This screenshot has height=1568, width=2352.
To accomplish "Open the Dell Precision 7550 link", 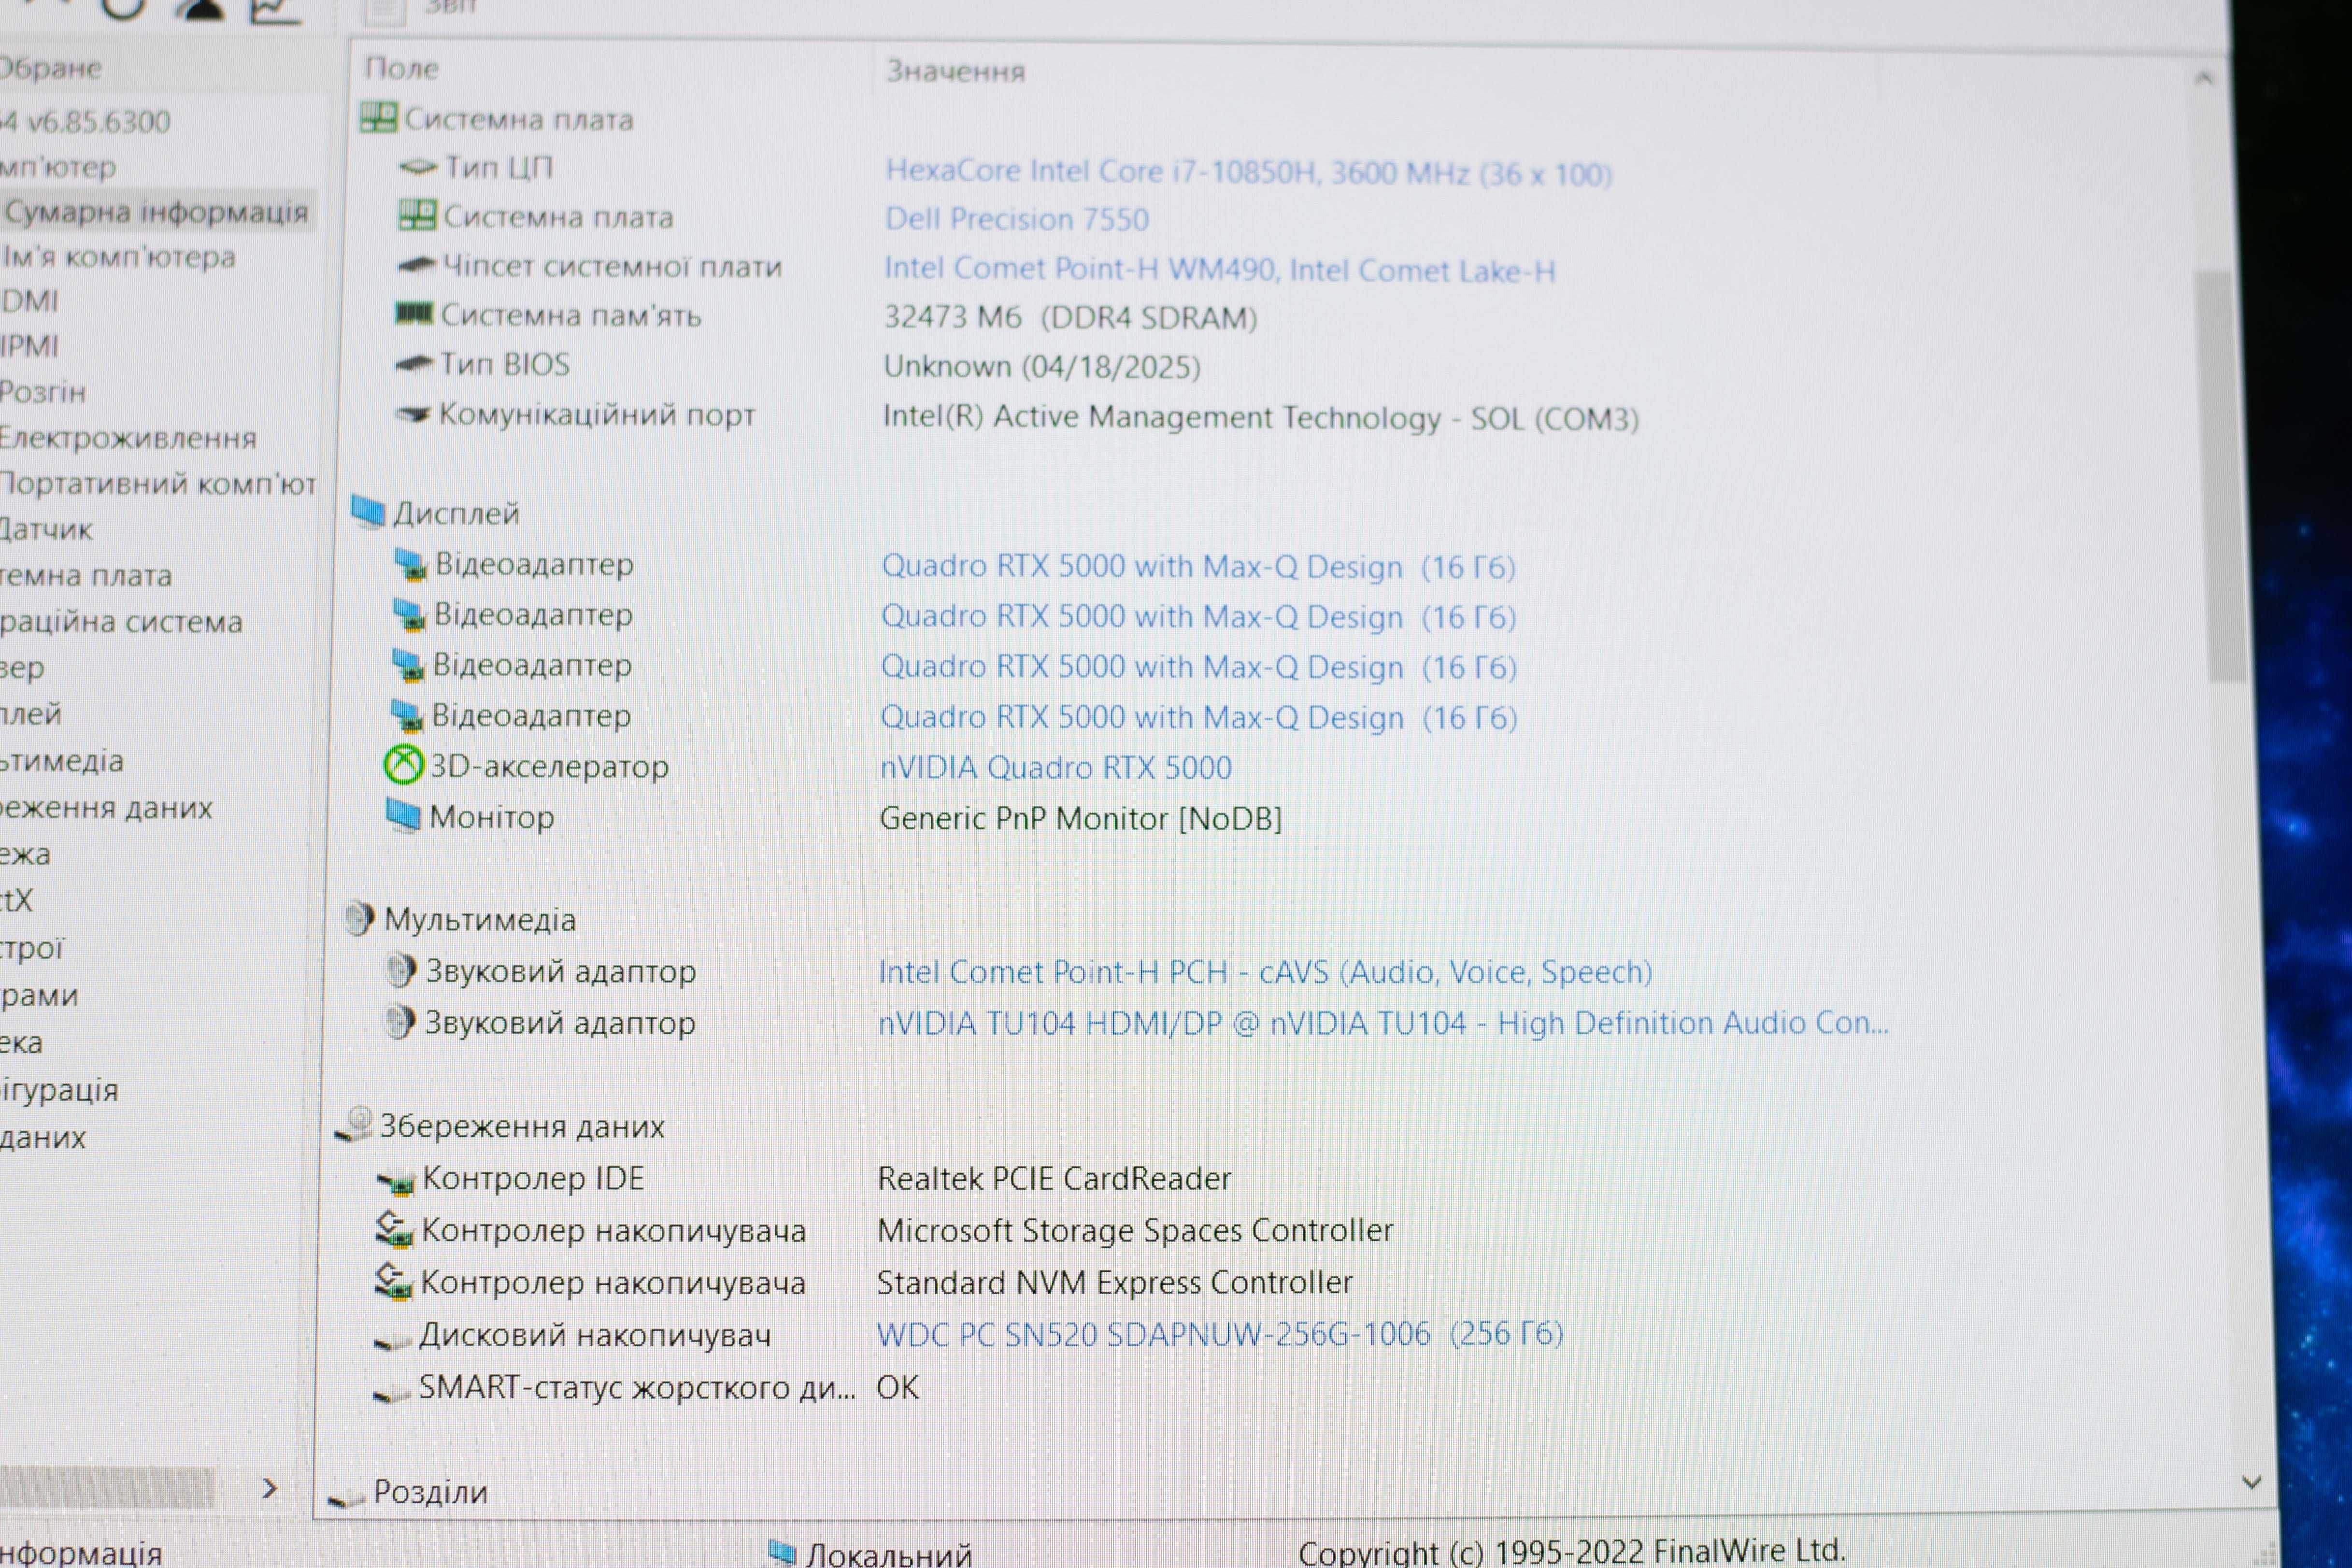I will point(1016,219).
